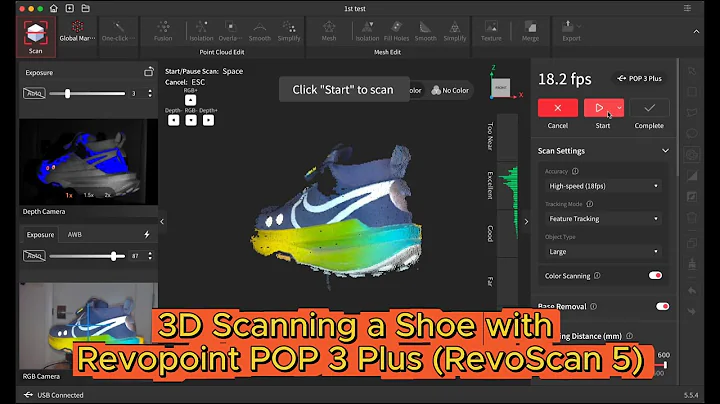Collapse the left camera panel

(162, 221)
